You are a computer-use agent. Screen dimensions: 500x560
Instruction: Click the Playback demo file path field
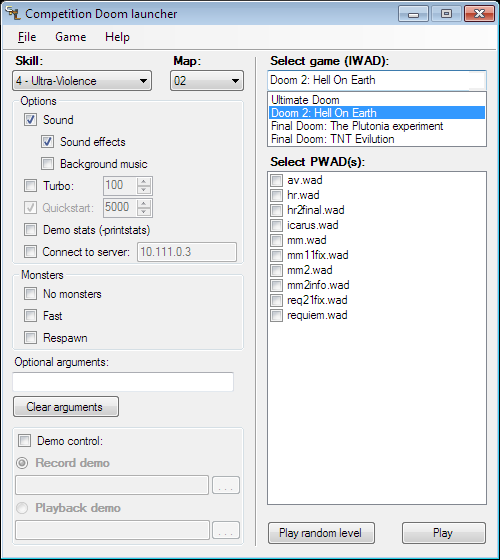point(112,530)
